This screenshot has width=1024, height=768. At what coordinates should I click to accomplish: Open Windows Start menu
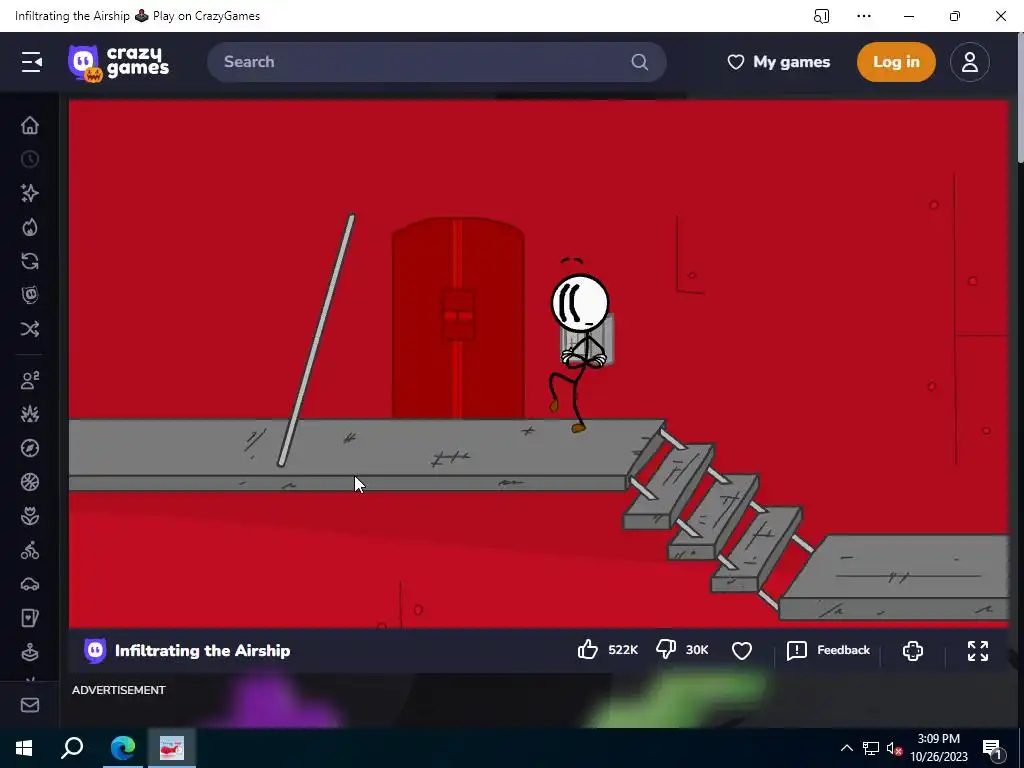(24, 748)
